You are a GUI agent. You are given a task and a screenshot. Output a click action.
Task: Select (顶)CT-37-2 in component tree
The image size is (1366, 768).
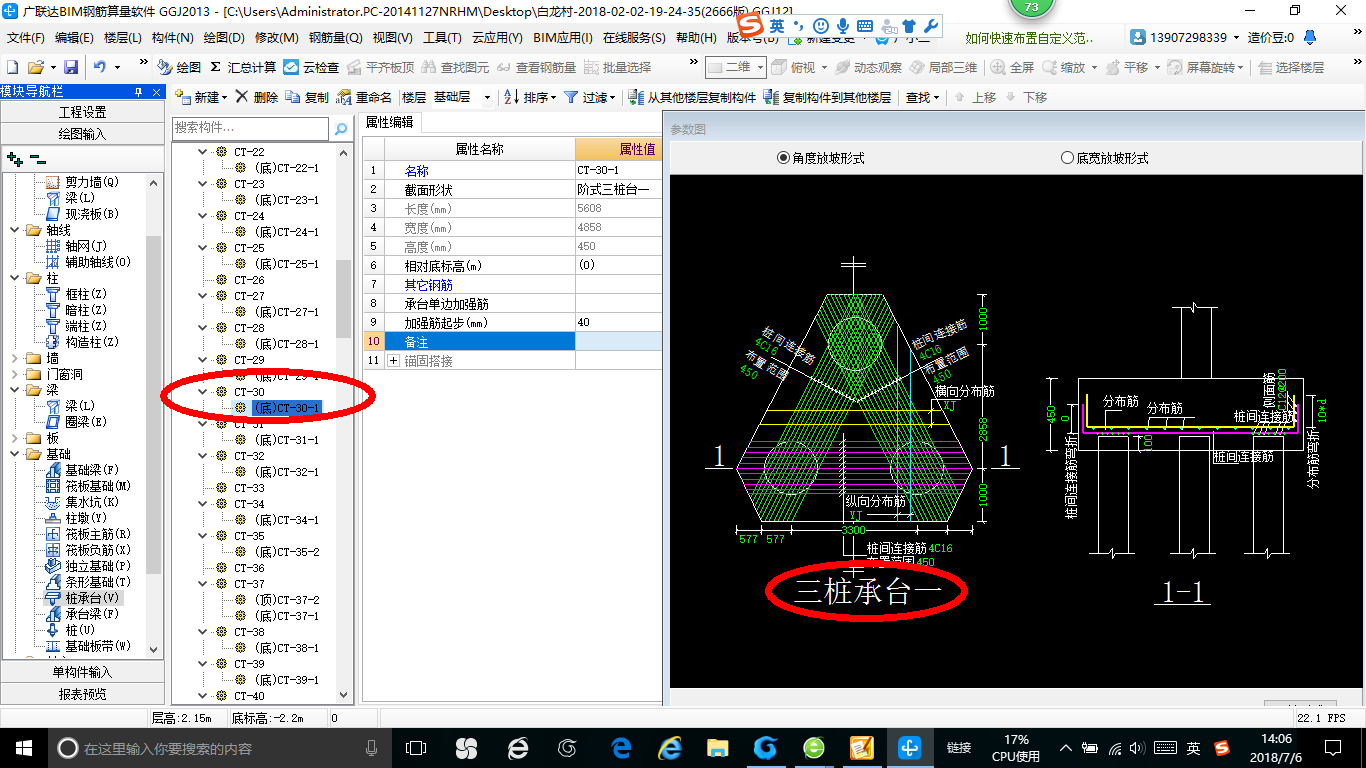pos(286,600)
